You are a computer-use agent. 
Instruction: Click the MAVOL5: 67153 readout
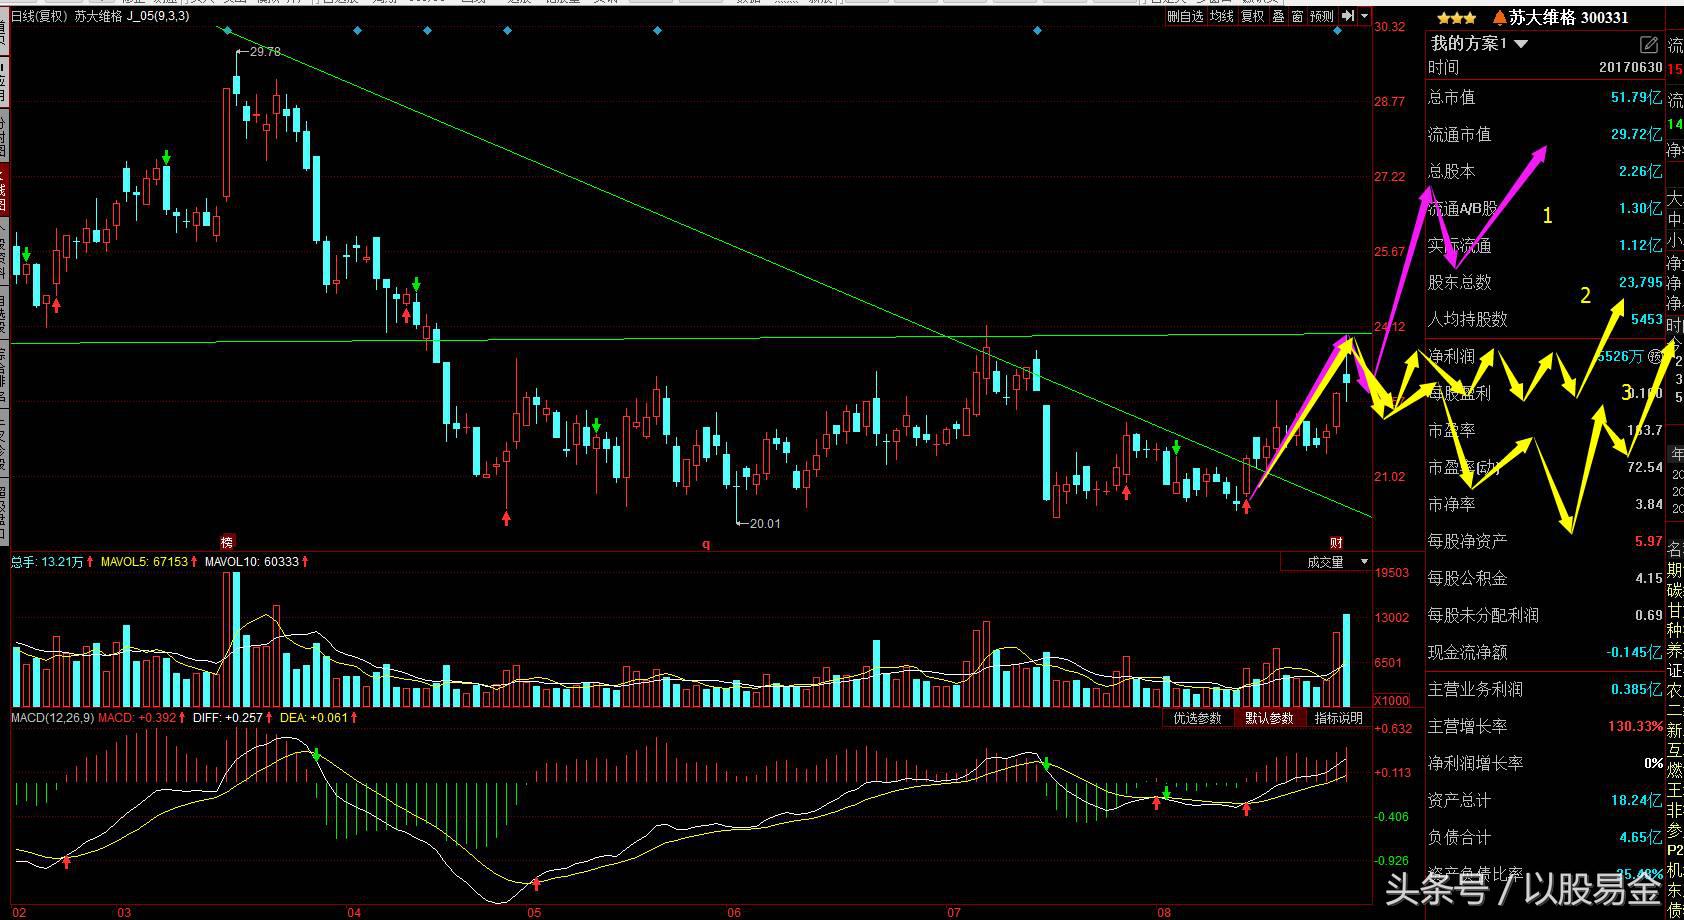tap(144, 562)
